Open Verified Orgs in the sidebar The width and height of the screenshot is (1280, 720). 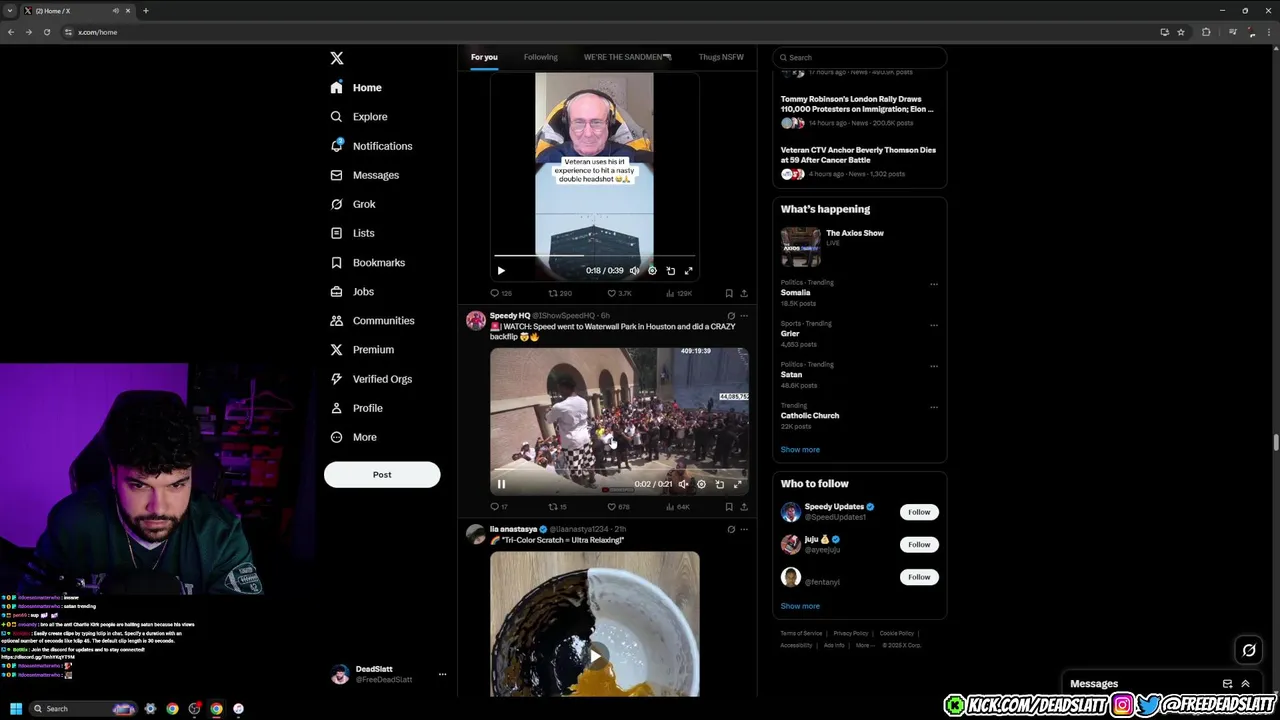371,379
